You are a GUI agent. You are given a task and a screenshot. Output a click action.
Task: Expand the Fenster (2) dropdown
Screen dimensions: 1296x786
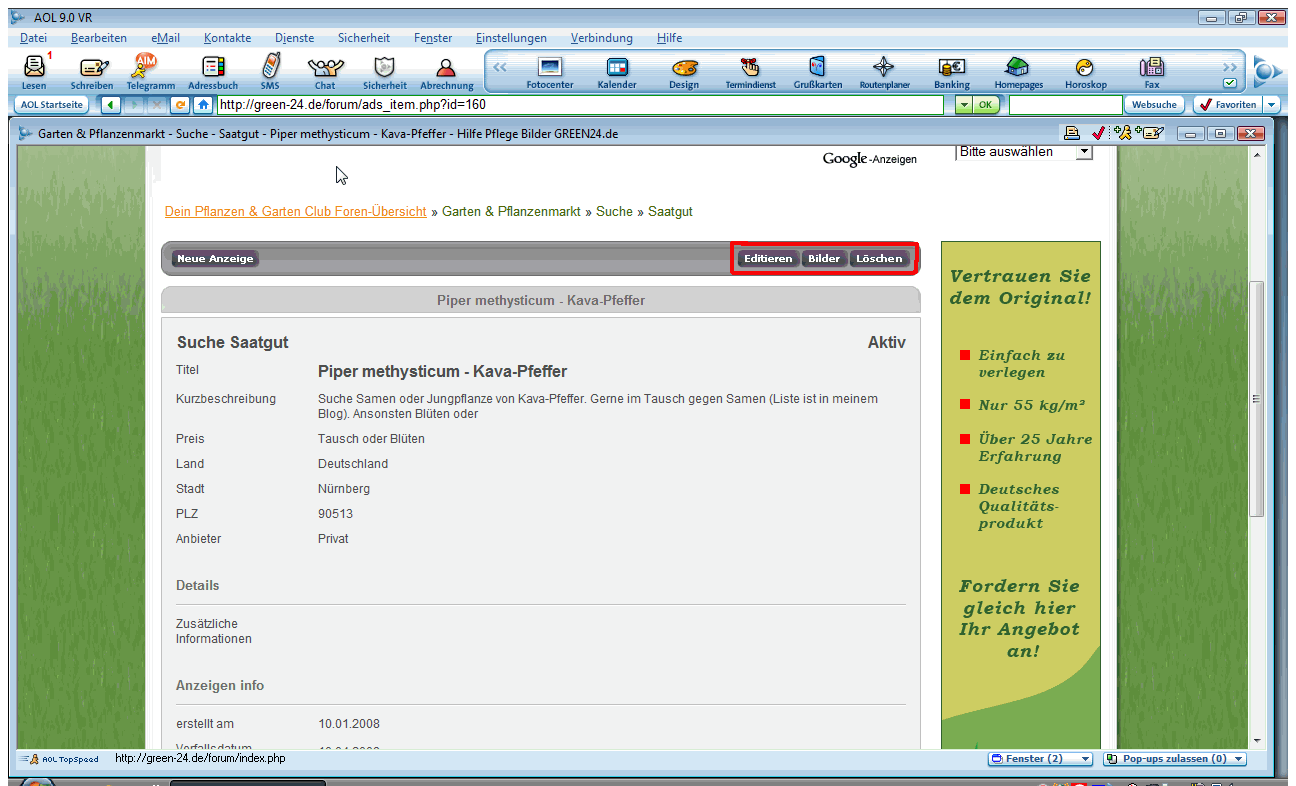click(1086, 759)
